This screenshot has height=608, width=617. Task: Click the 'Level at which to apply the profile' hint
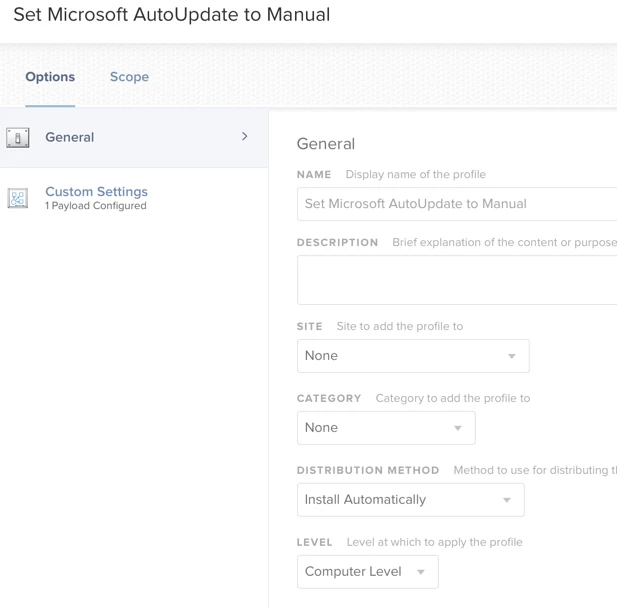click(434, 542)
